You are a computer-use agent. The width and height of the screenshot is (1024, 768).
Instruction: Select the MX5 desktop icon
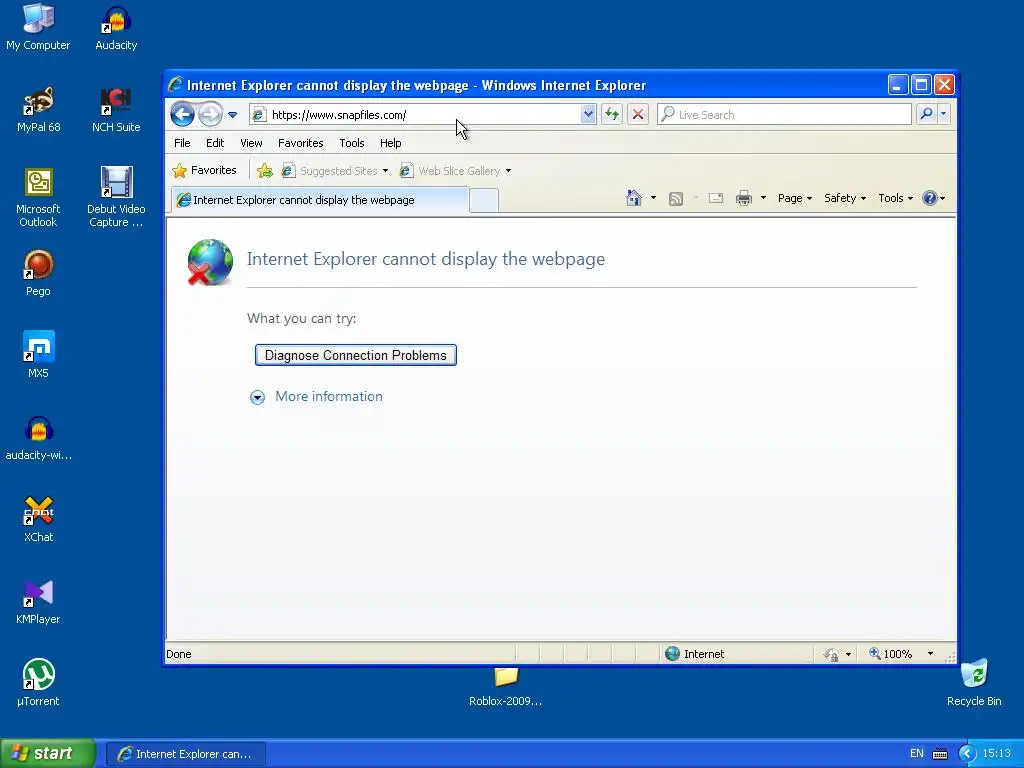click(38, 355)
